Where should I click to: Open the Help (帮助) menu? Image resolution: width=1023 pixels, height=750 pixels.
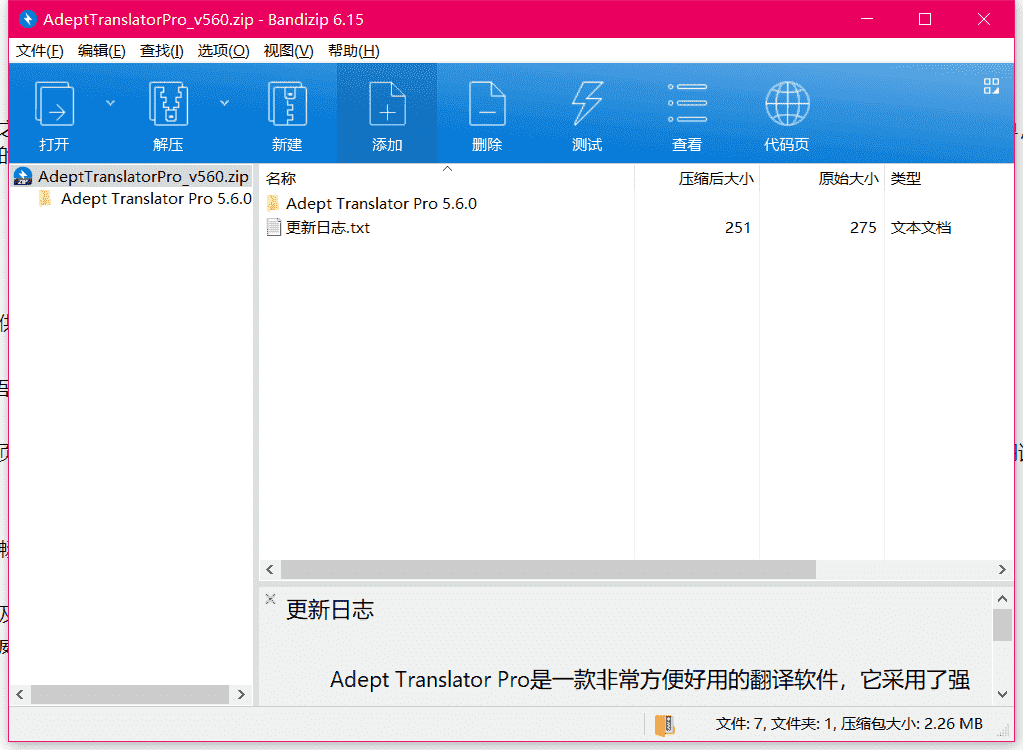tap(354, 51)
